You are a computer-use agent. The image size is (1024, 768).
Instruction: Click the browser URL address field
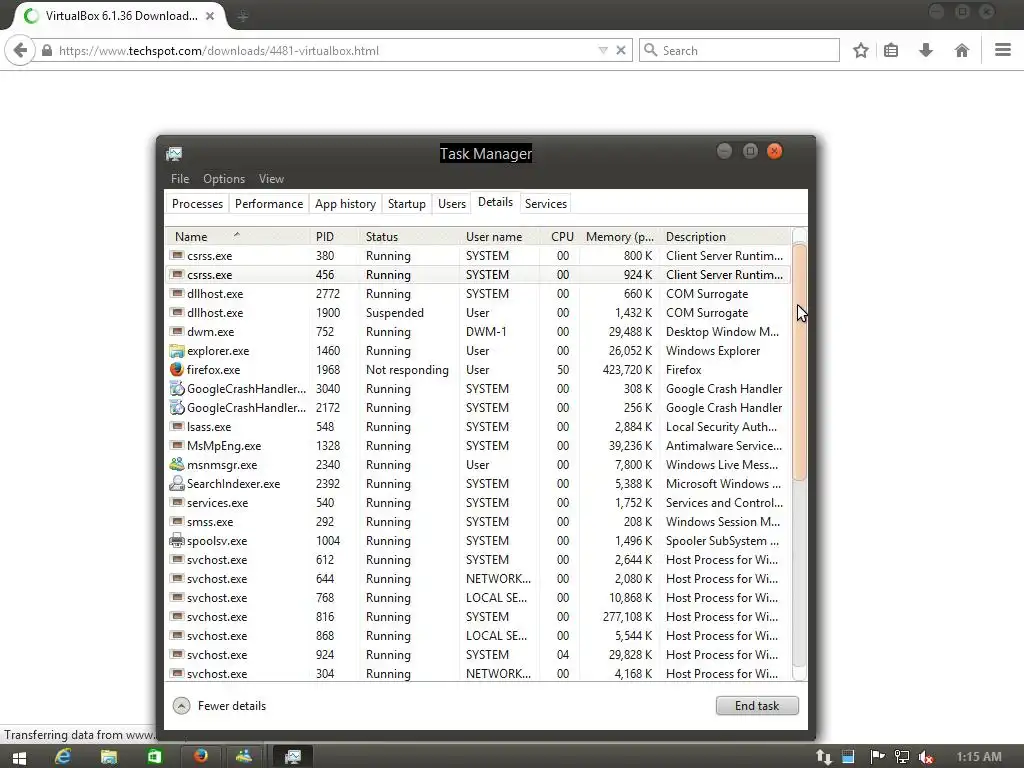(x=325, y=50)
